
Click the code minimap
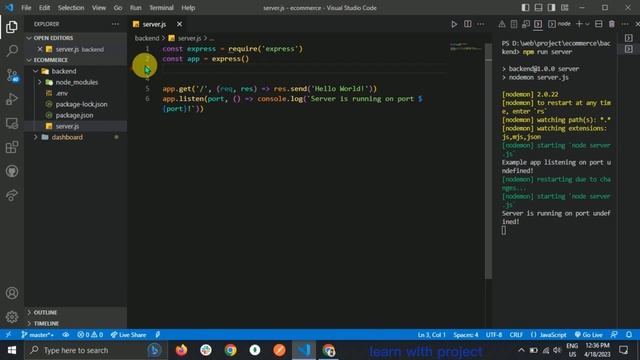click(466, 47)
